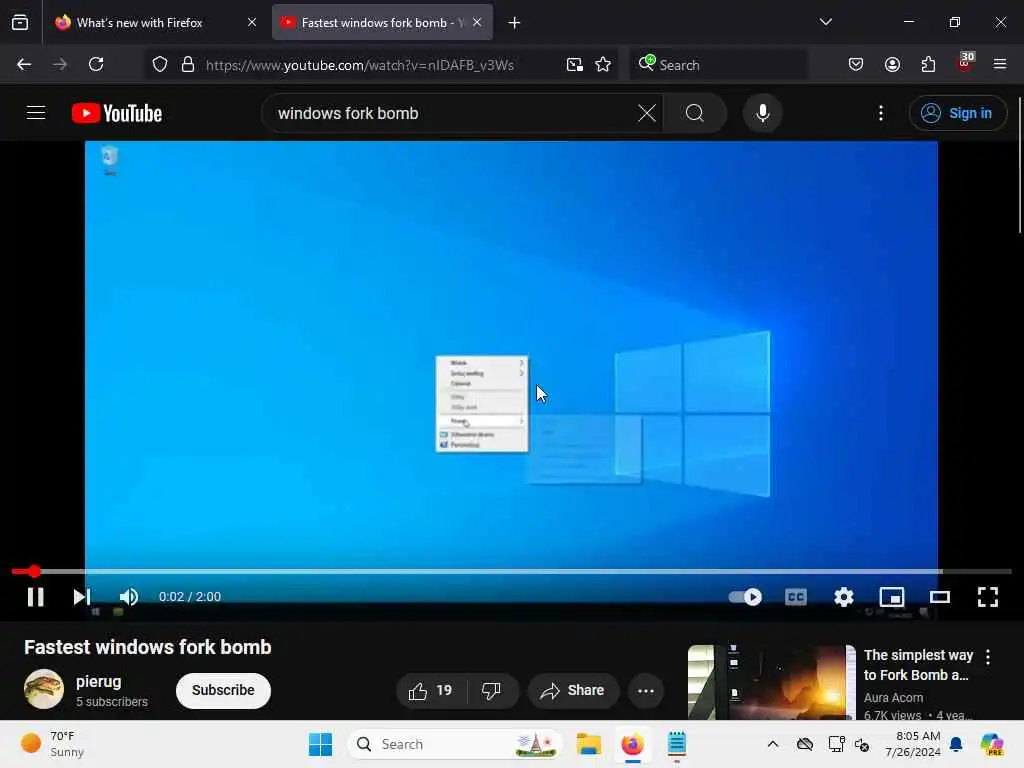
Task: Open Firefox extensions puzzle icon
Action: (x=928, y=65)
